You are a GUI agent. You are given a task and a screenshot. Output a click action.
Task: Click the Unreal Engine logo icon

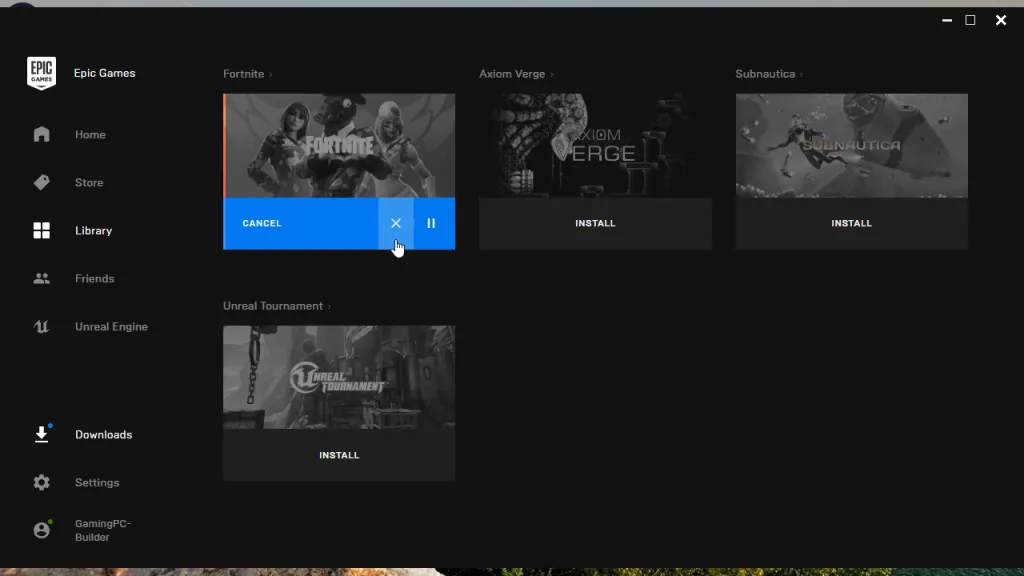[41, 327]
